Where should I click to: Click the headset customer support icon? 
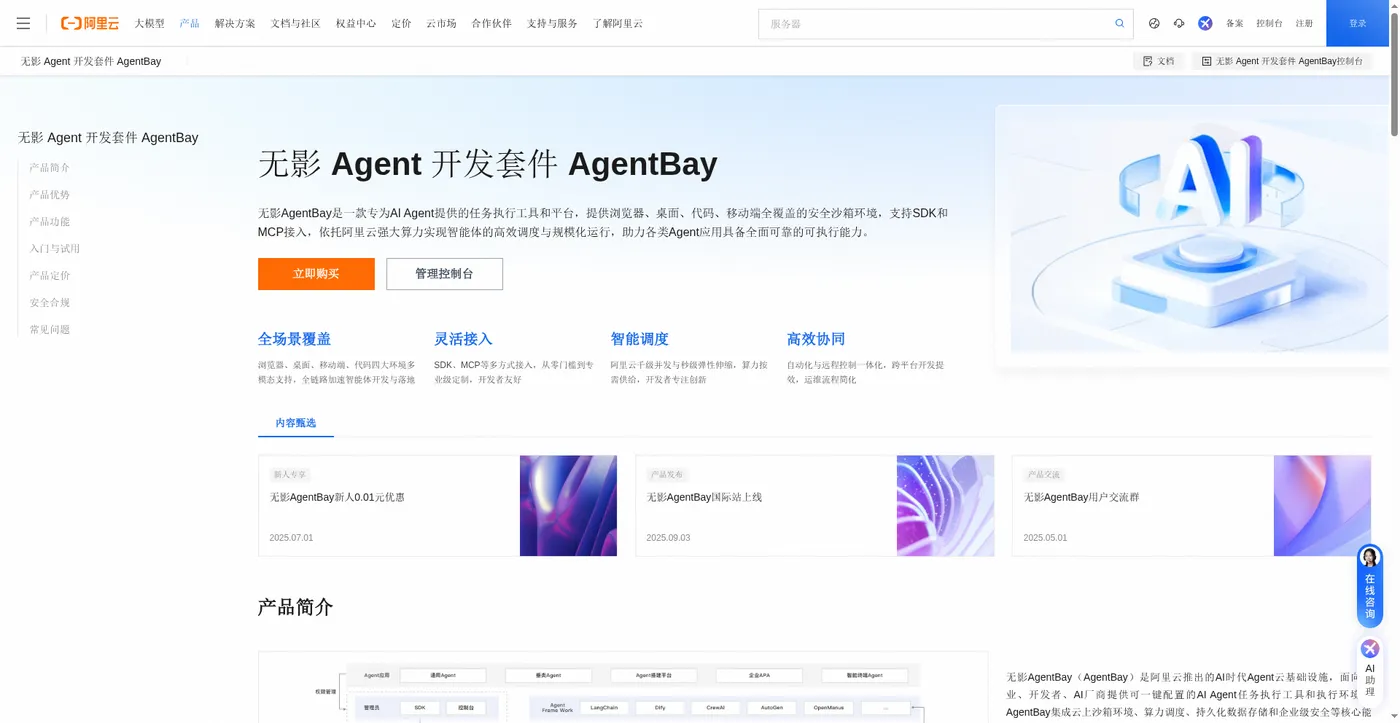(x=1179, y=23)
